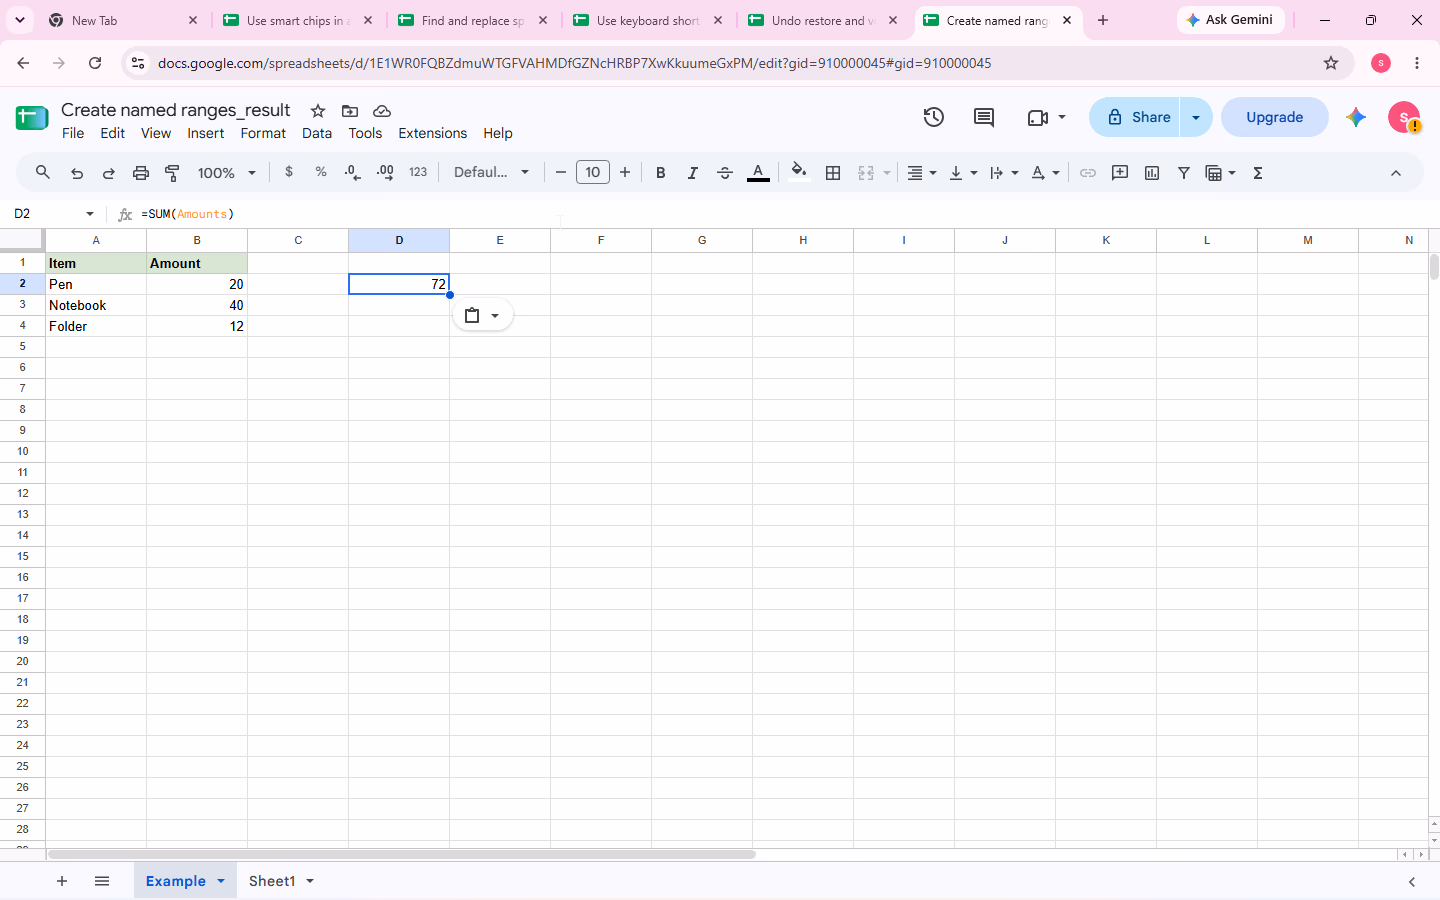The width and height of the screenshot is (1440, 900).
Task: Bookmark this page with the star
Action: [x=1331, y=63]
